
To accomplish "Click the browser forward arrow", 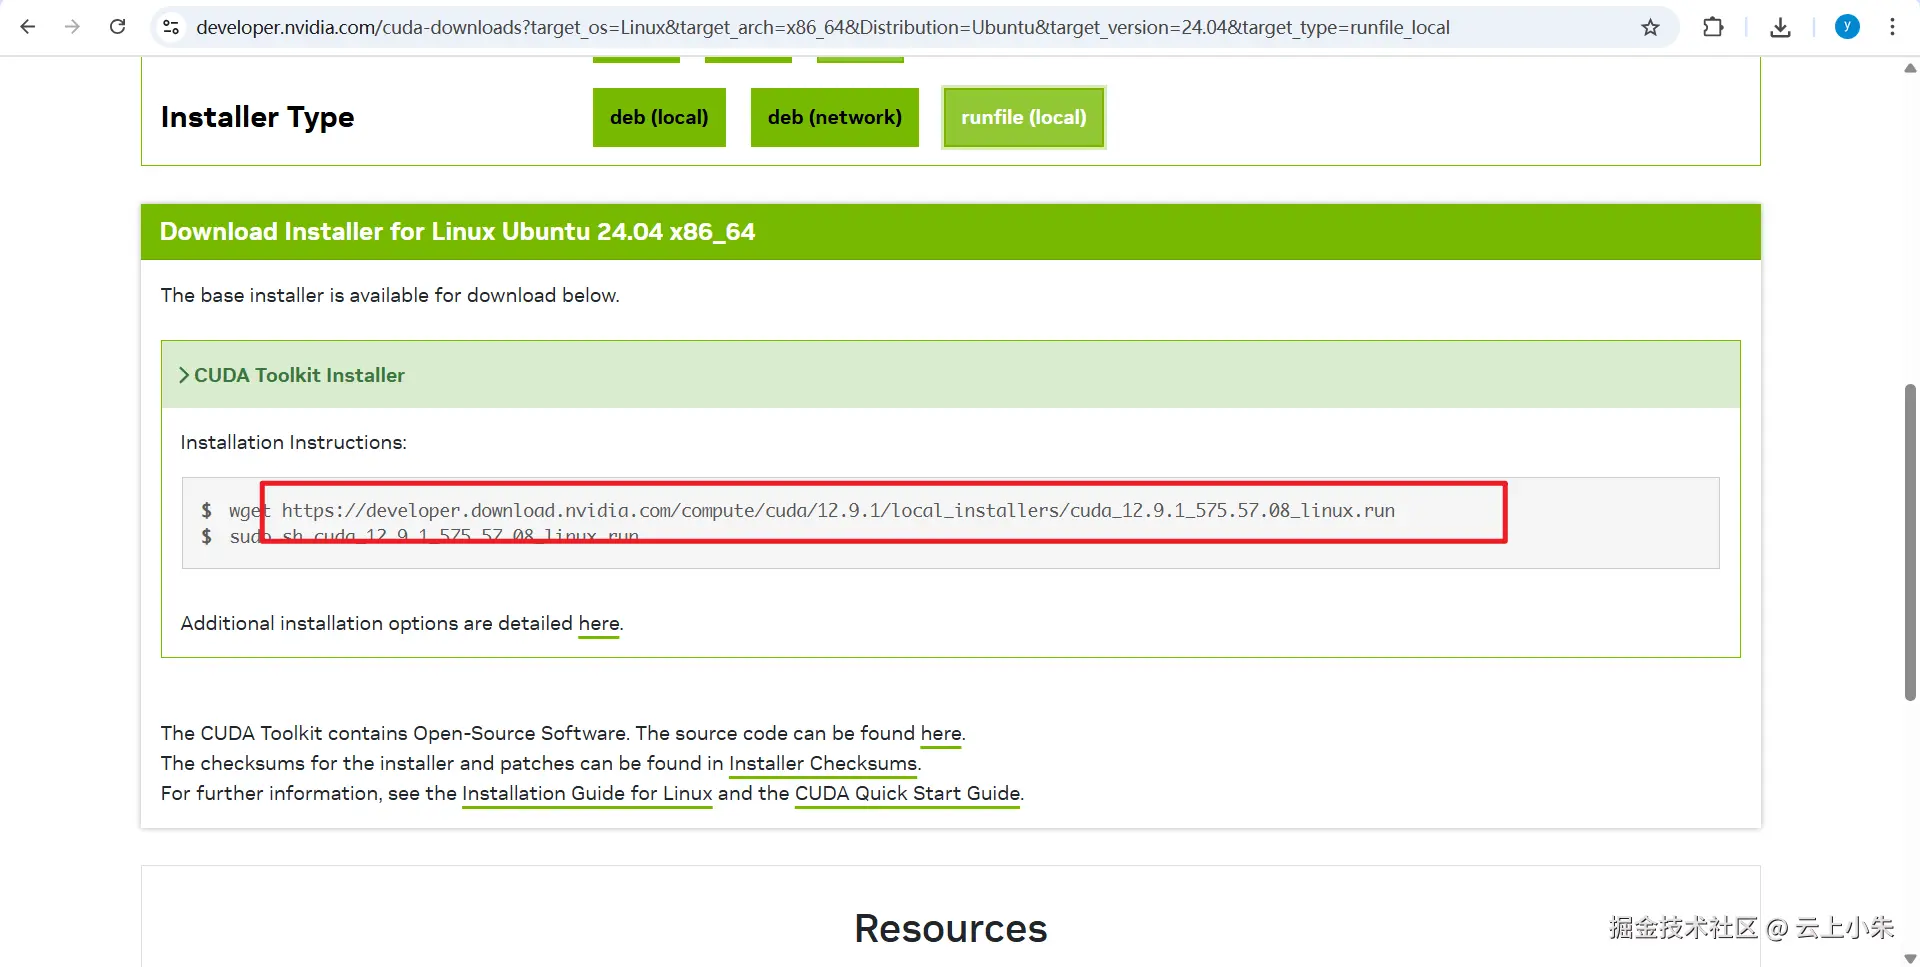I will coord(72,27).
